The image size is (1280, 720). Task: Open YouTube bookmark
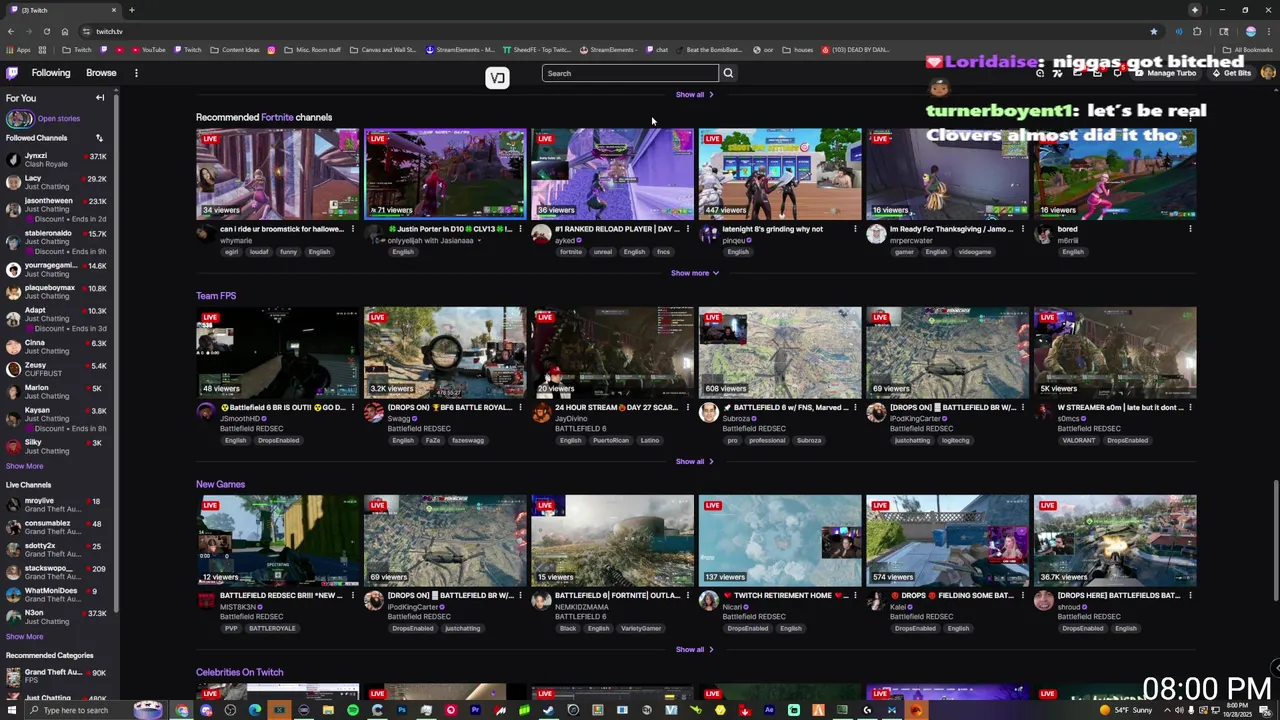click(x=147, y=50)
